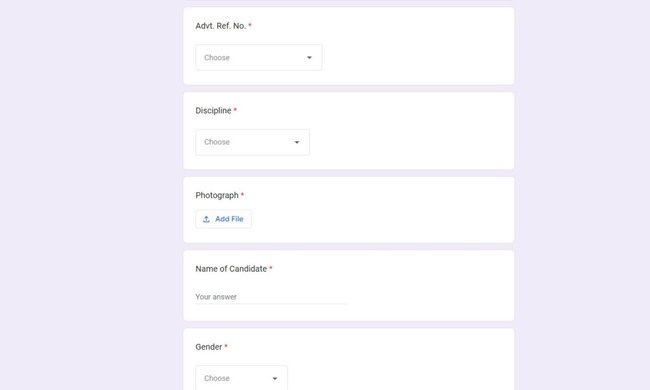This screenshot has height=390, width=650.
Task: Click the red asterisk beside Gender
Action: [x=226, y=346]
